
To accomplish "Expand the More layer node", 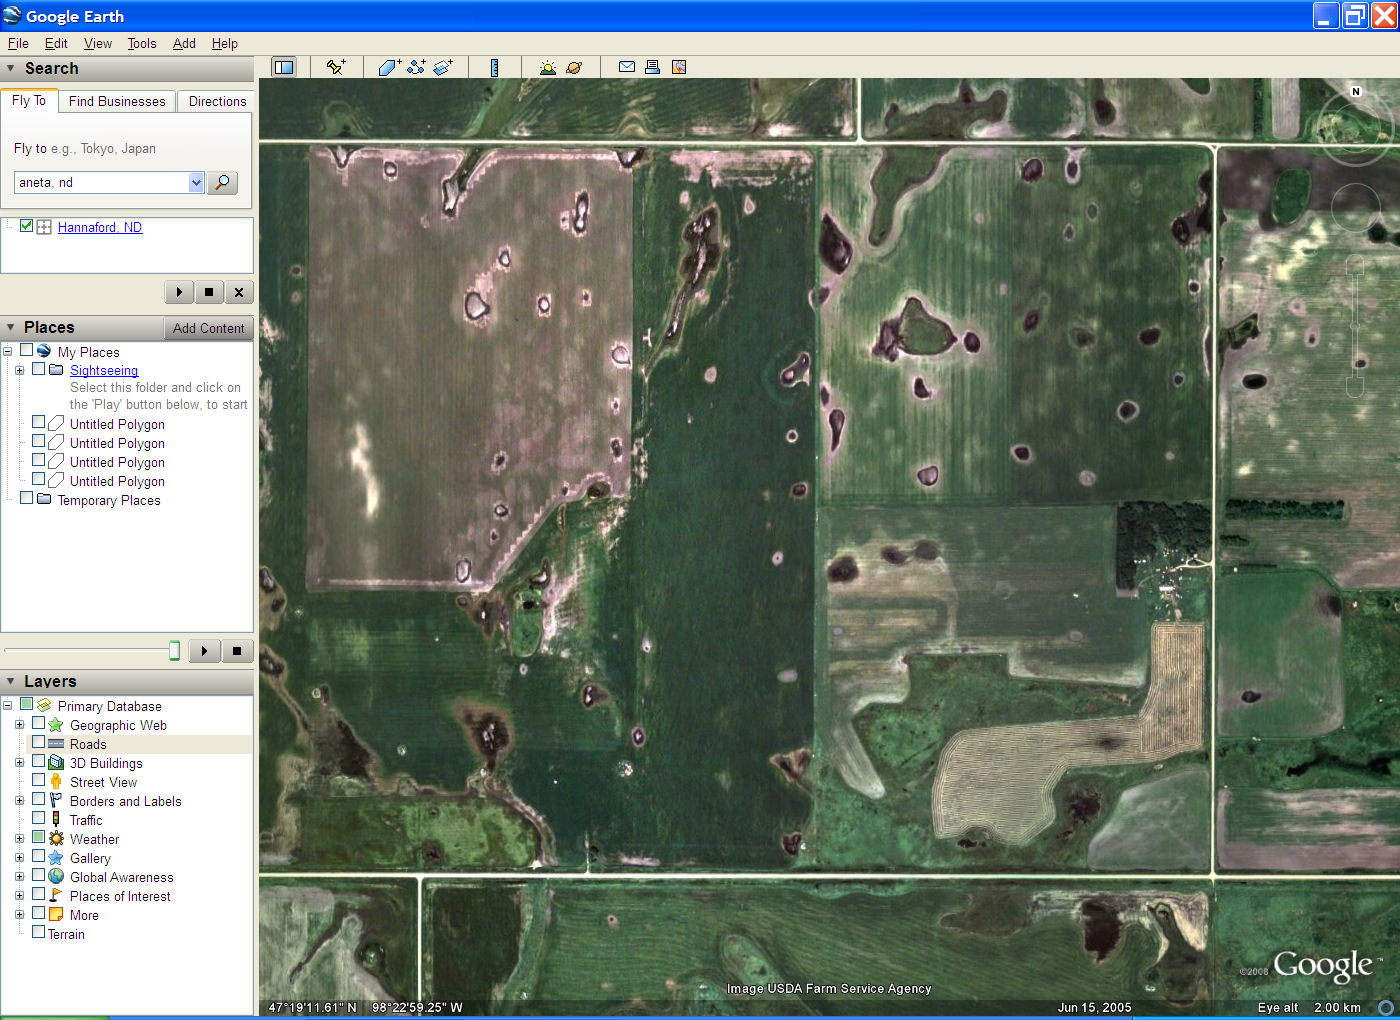I will coord(19,914).
